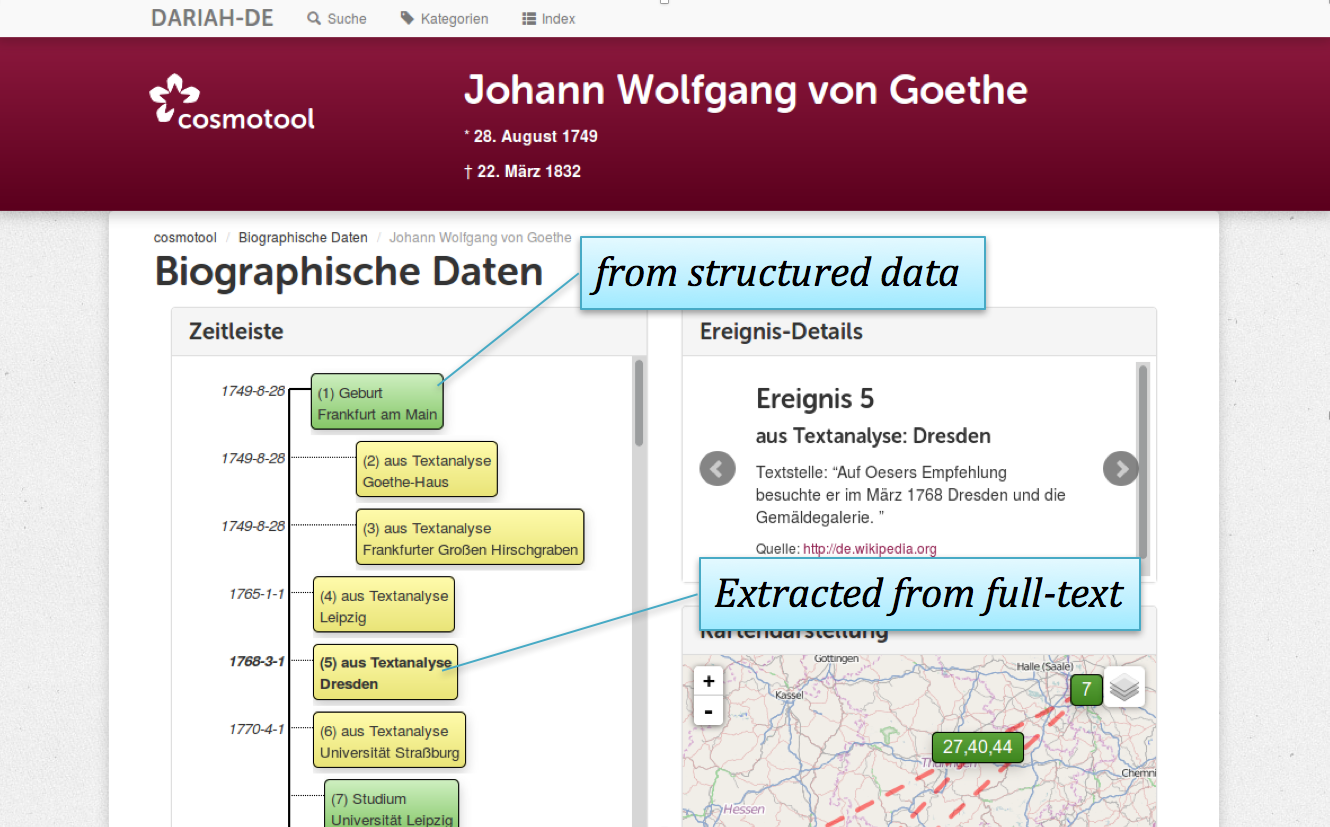Open the de.wikipedia.org source link
The width and height of the screenshot is (1330, 827).
[869, 549]
